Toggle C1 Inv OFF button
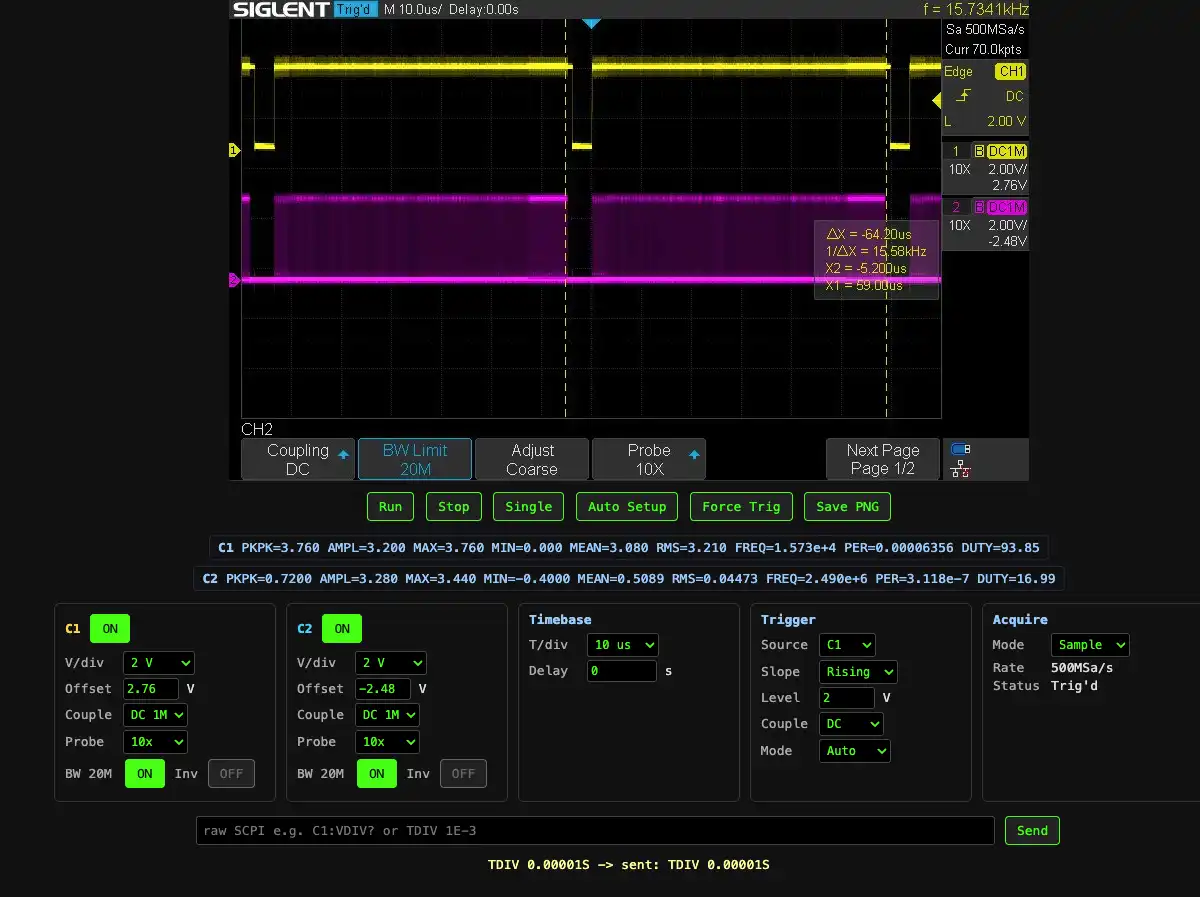The width and height of the screenshot is (1200, 897). click(x=231, y=773)
